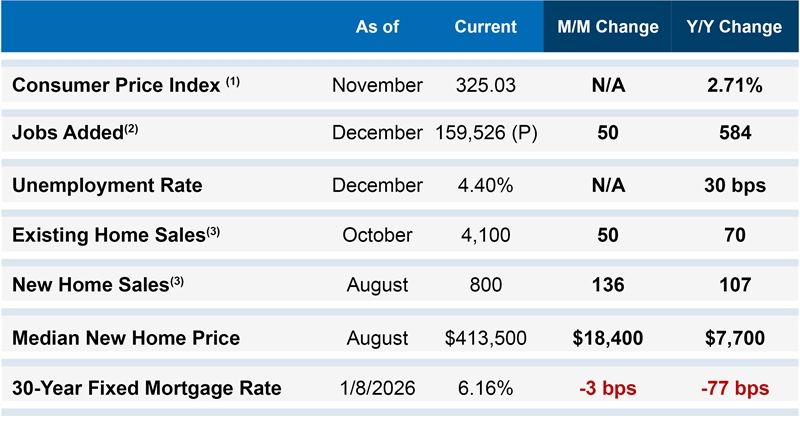Select the 'Y/Y Change' column header

coord(735,27)
